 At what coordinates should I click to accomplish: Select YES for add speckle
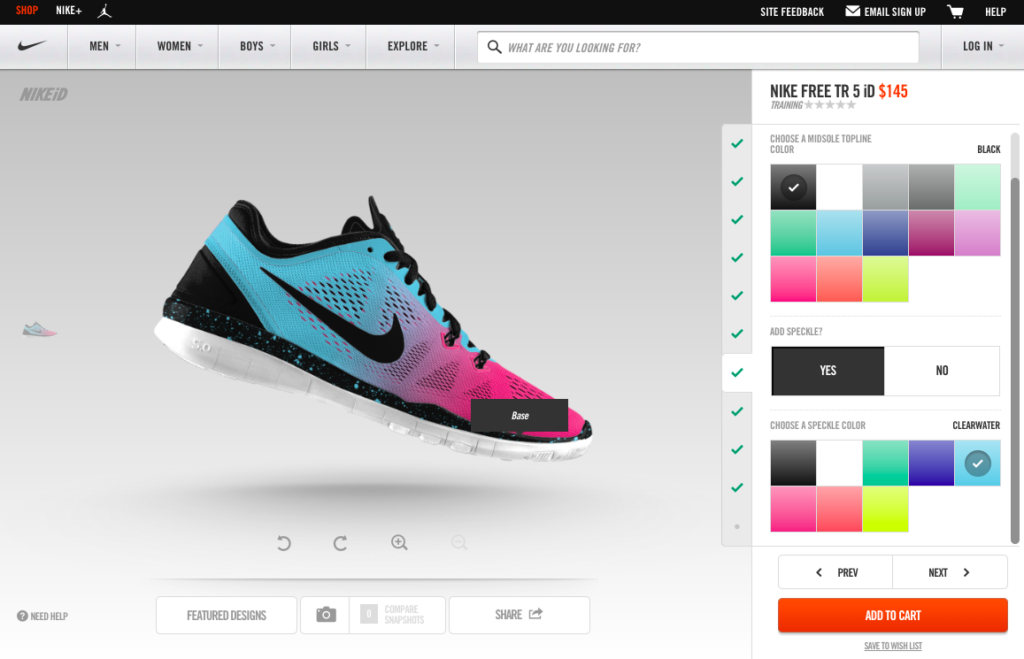point(828,371)
